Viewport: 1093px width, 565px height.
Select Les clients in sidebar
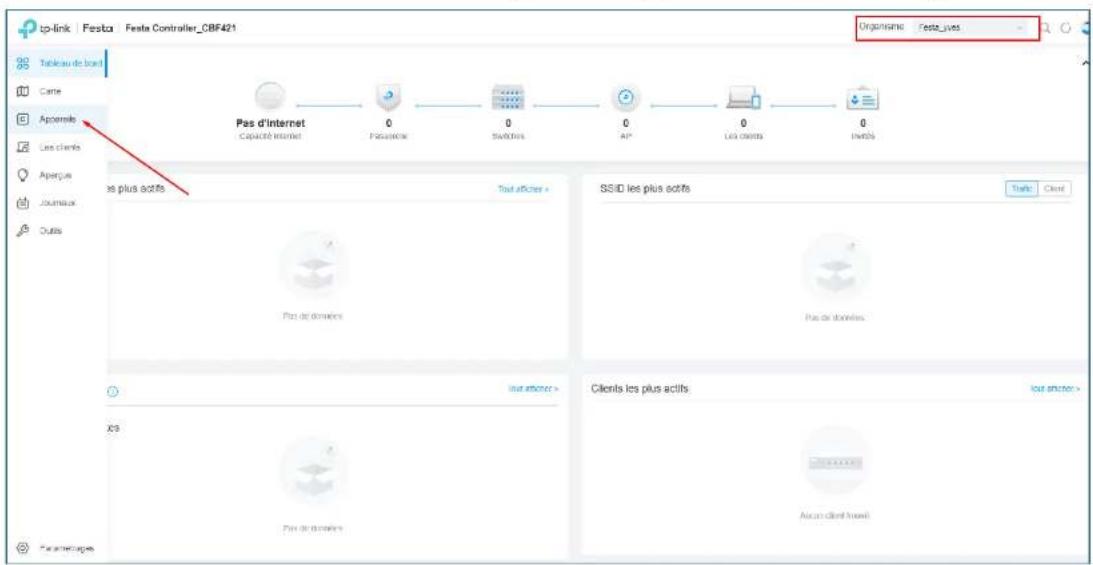[x=56, y=147]
